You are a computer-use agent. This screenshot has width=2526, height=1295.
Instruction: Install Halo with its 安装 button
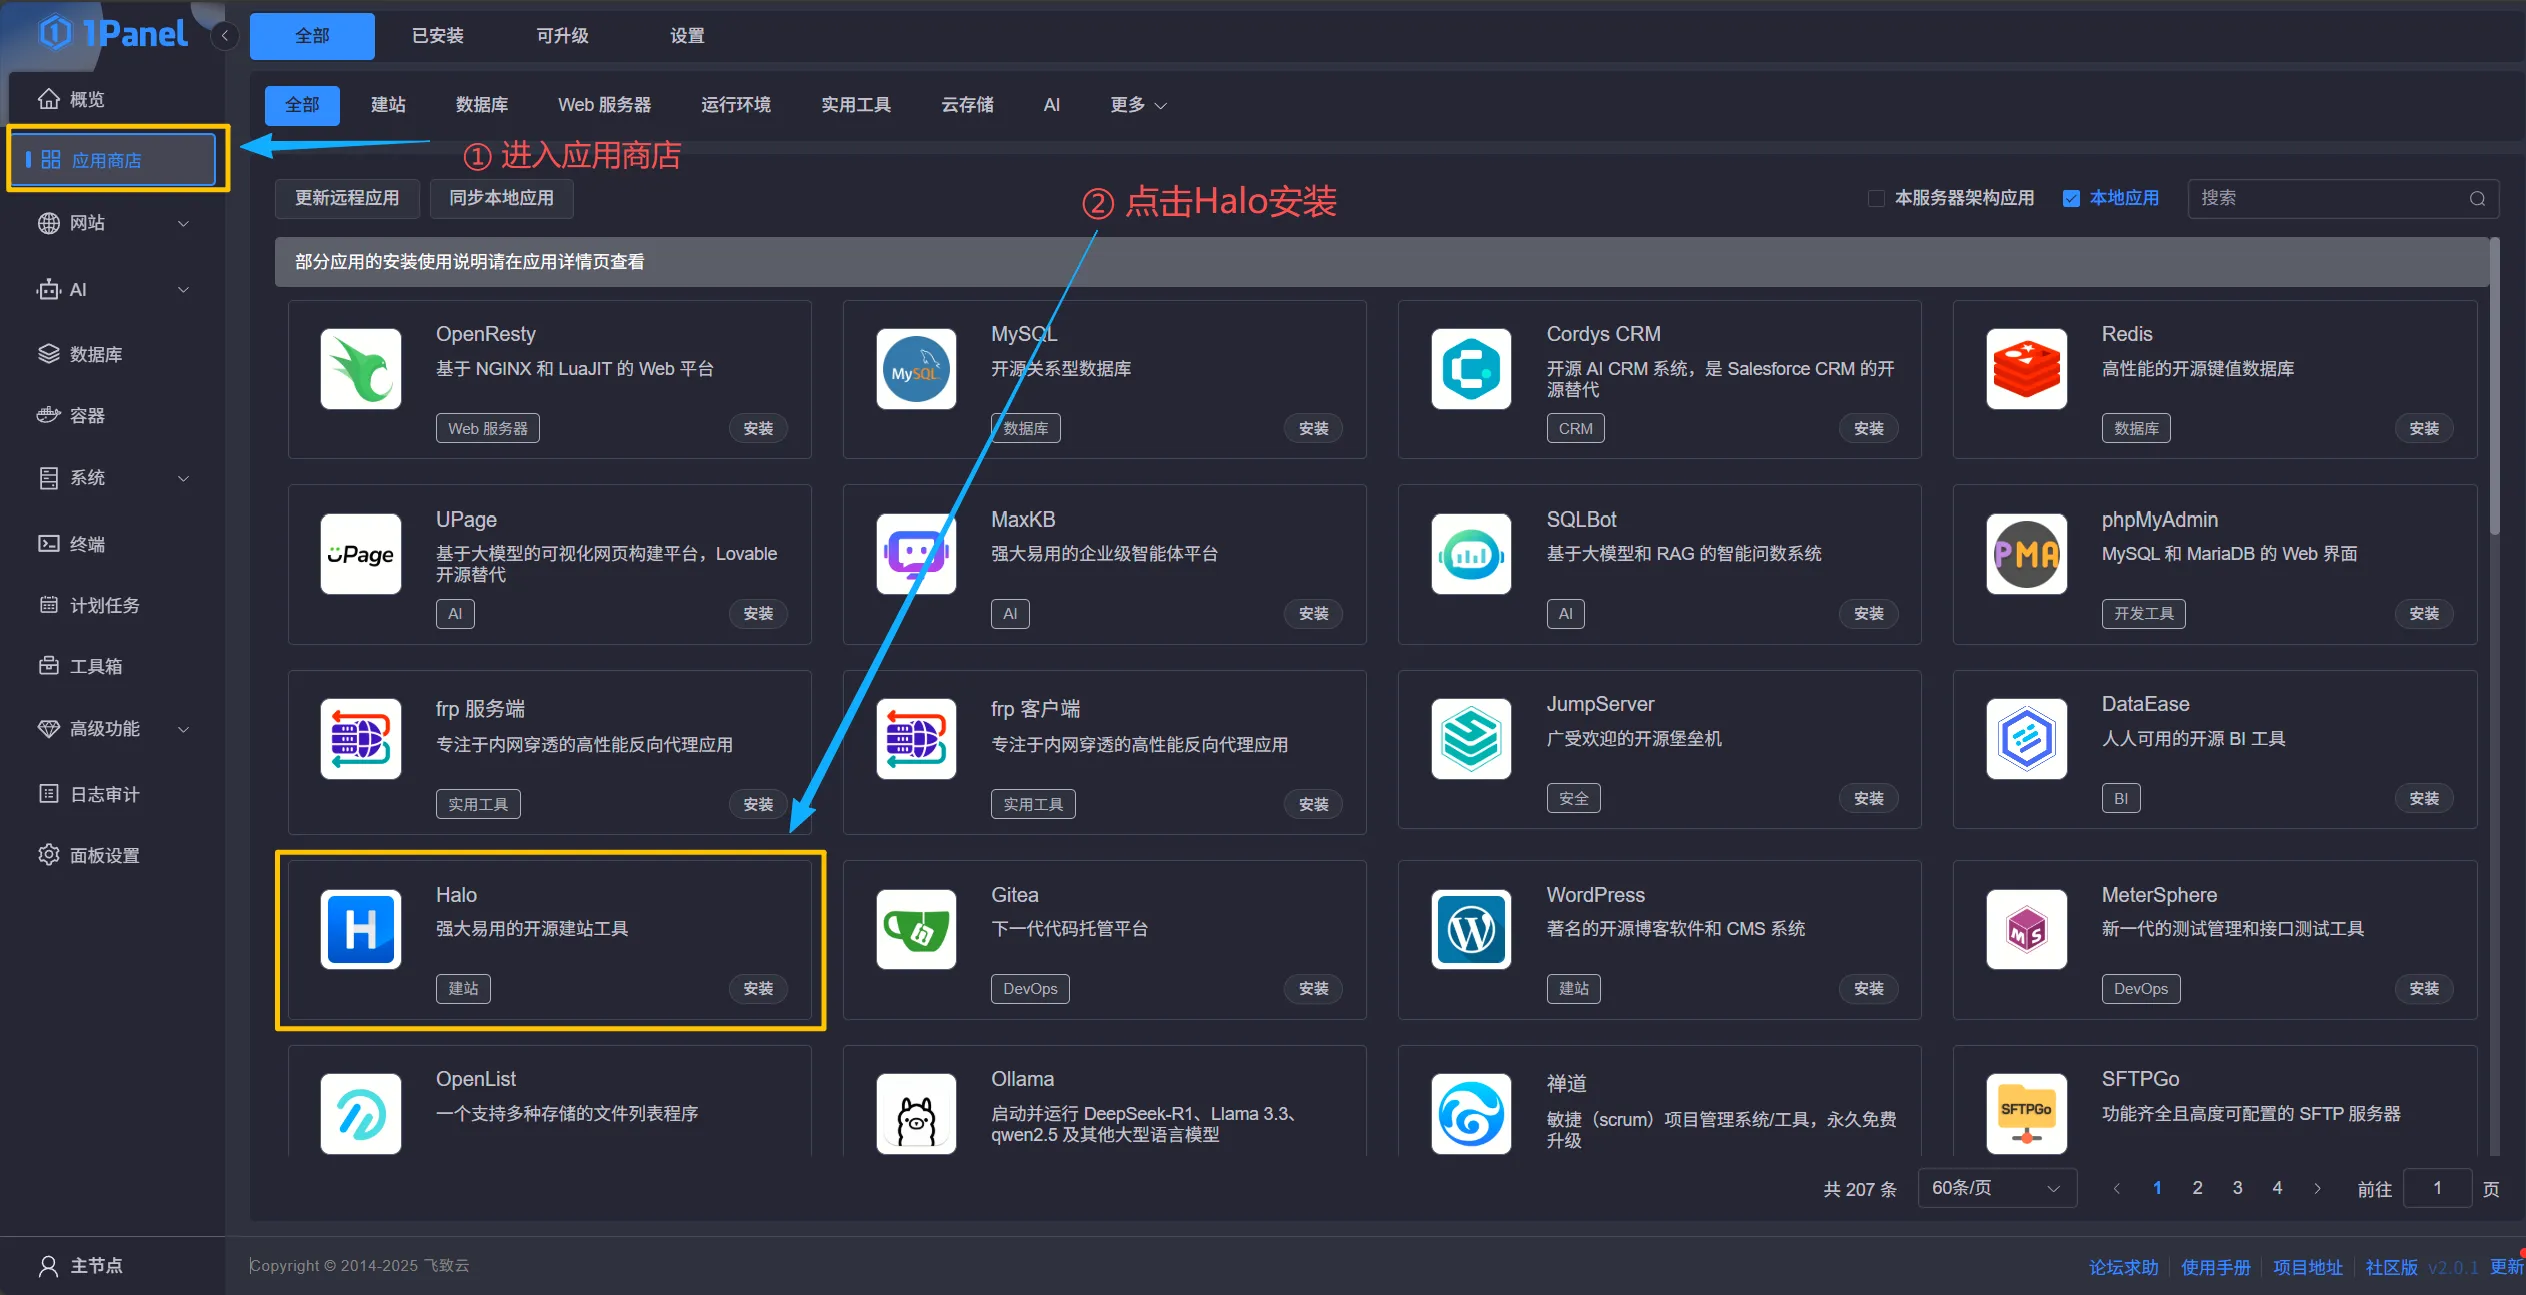(x=758, y=989)
